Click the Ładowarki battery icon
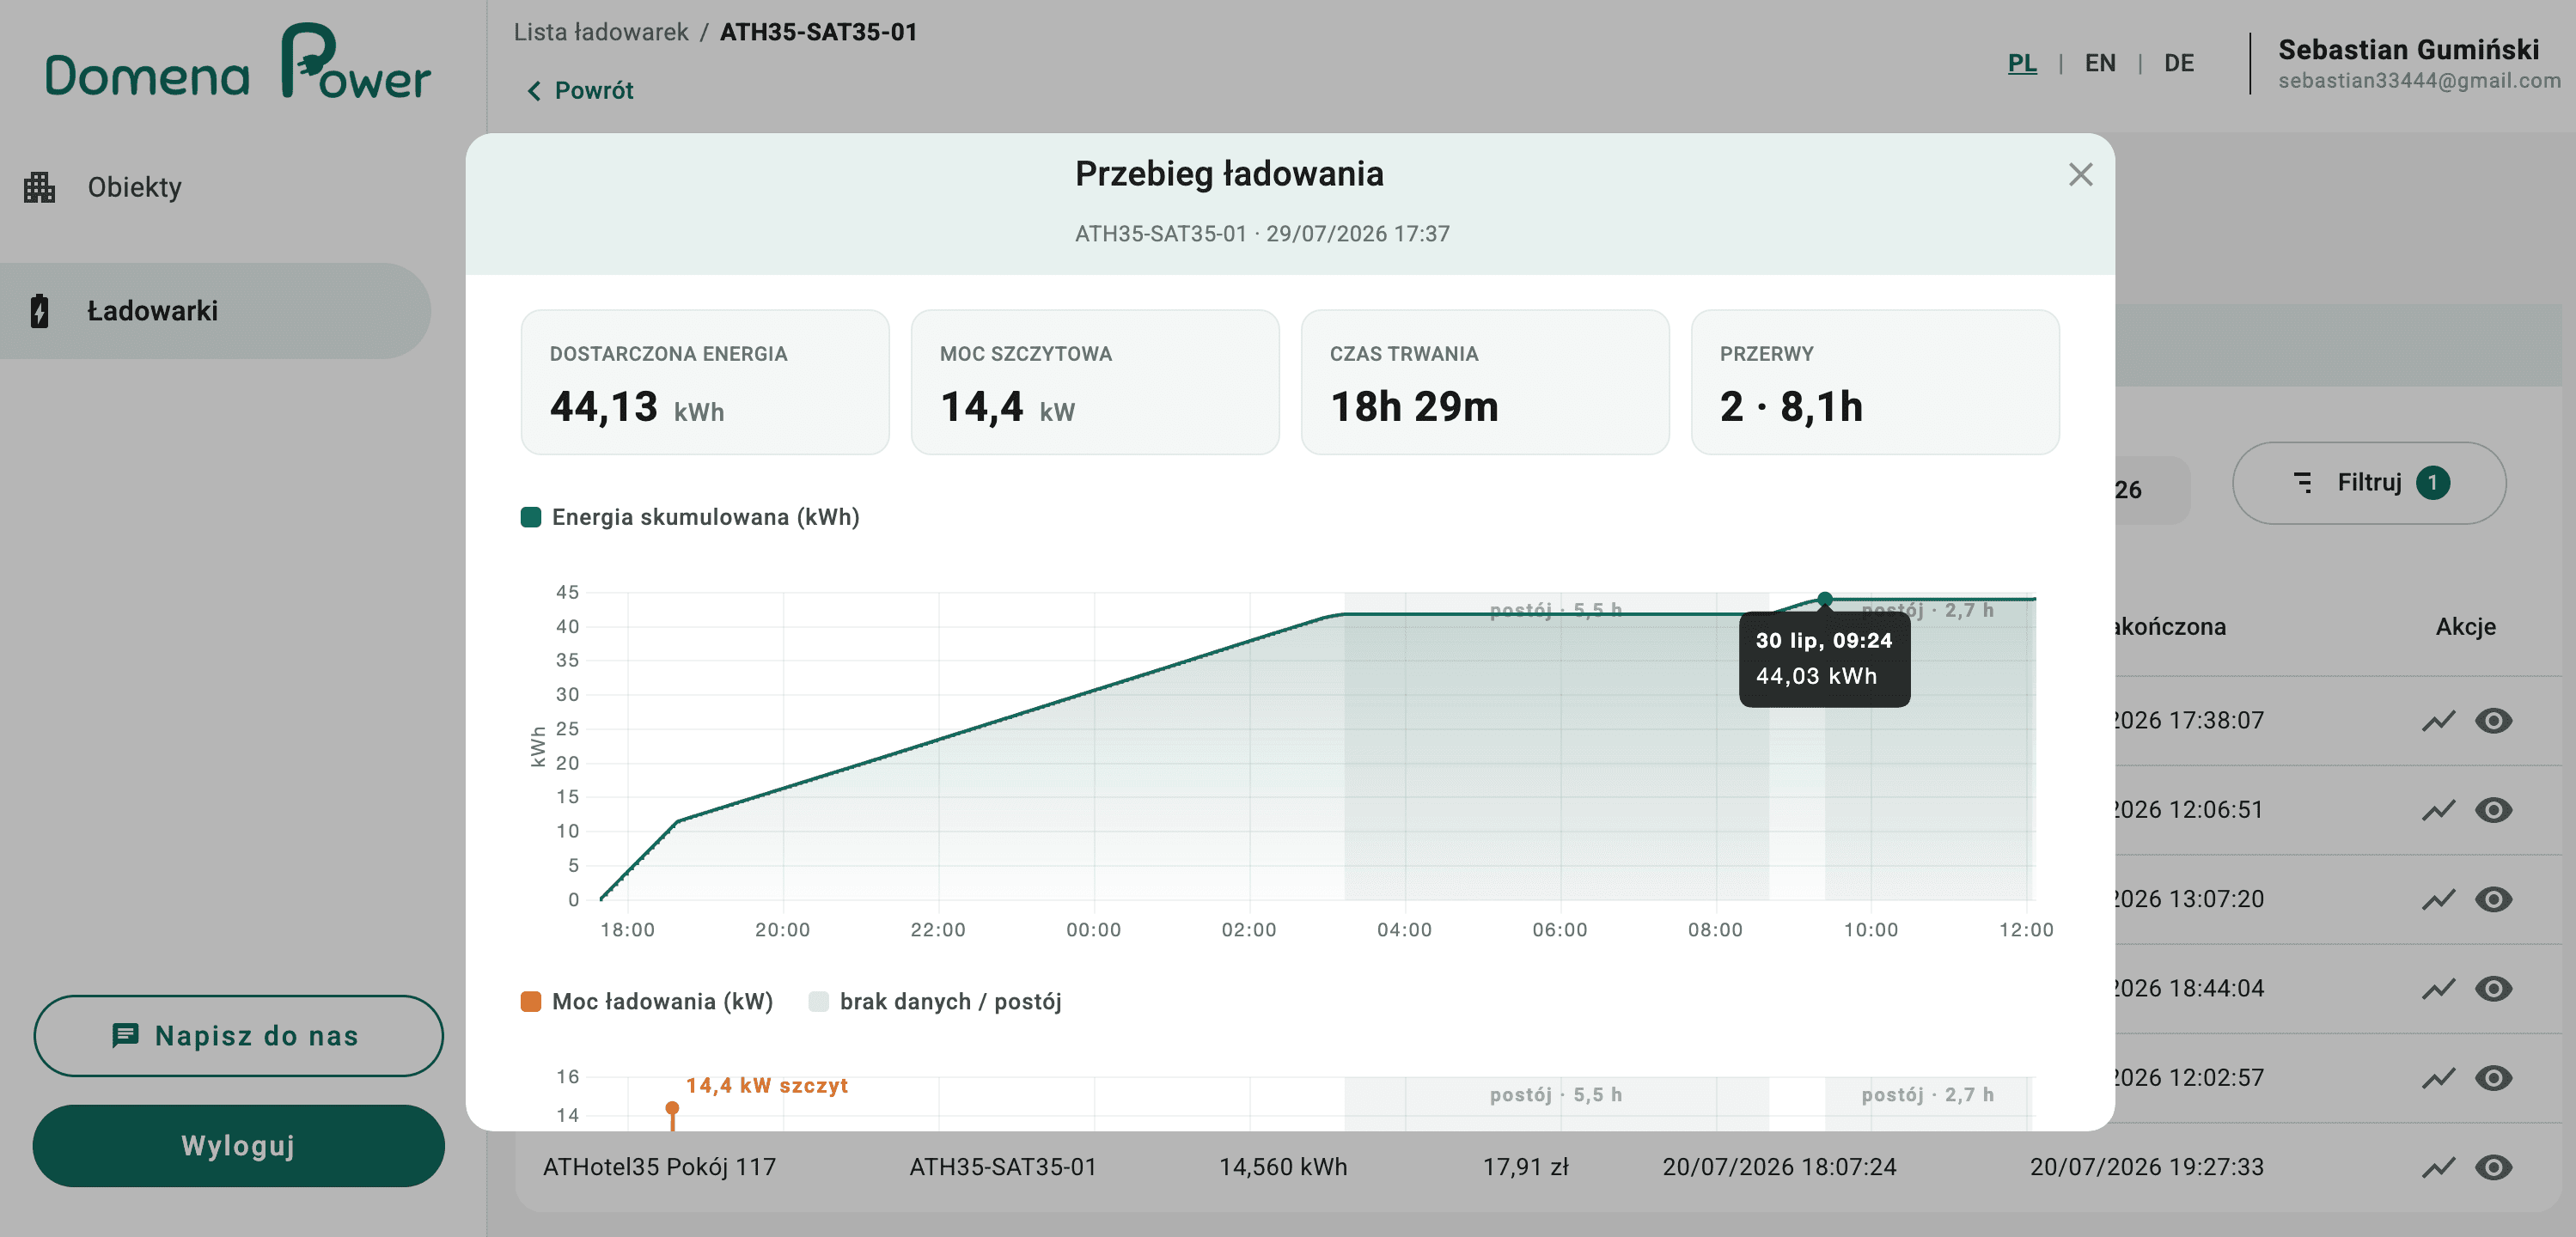 pos(39,311)
